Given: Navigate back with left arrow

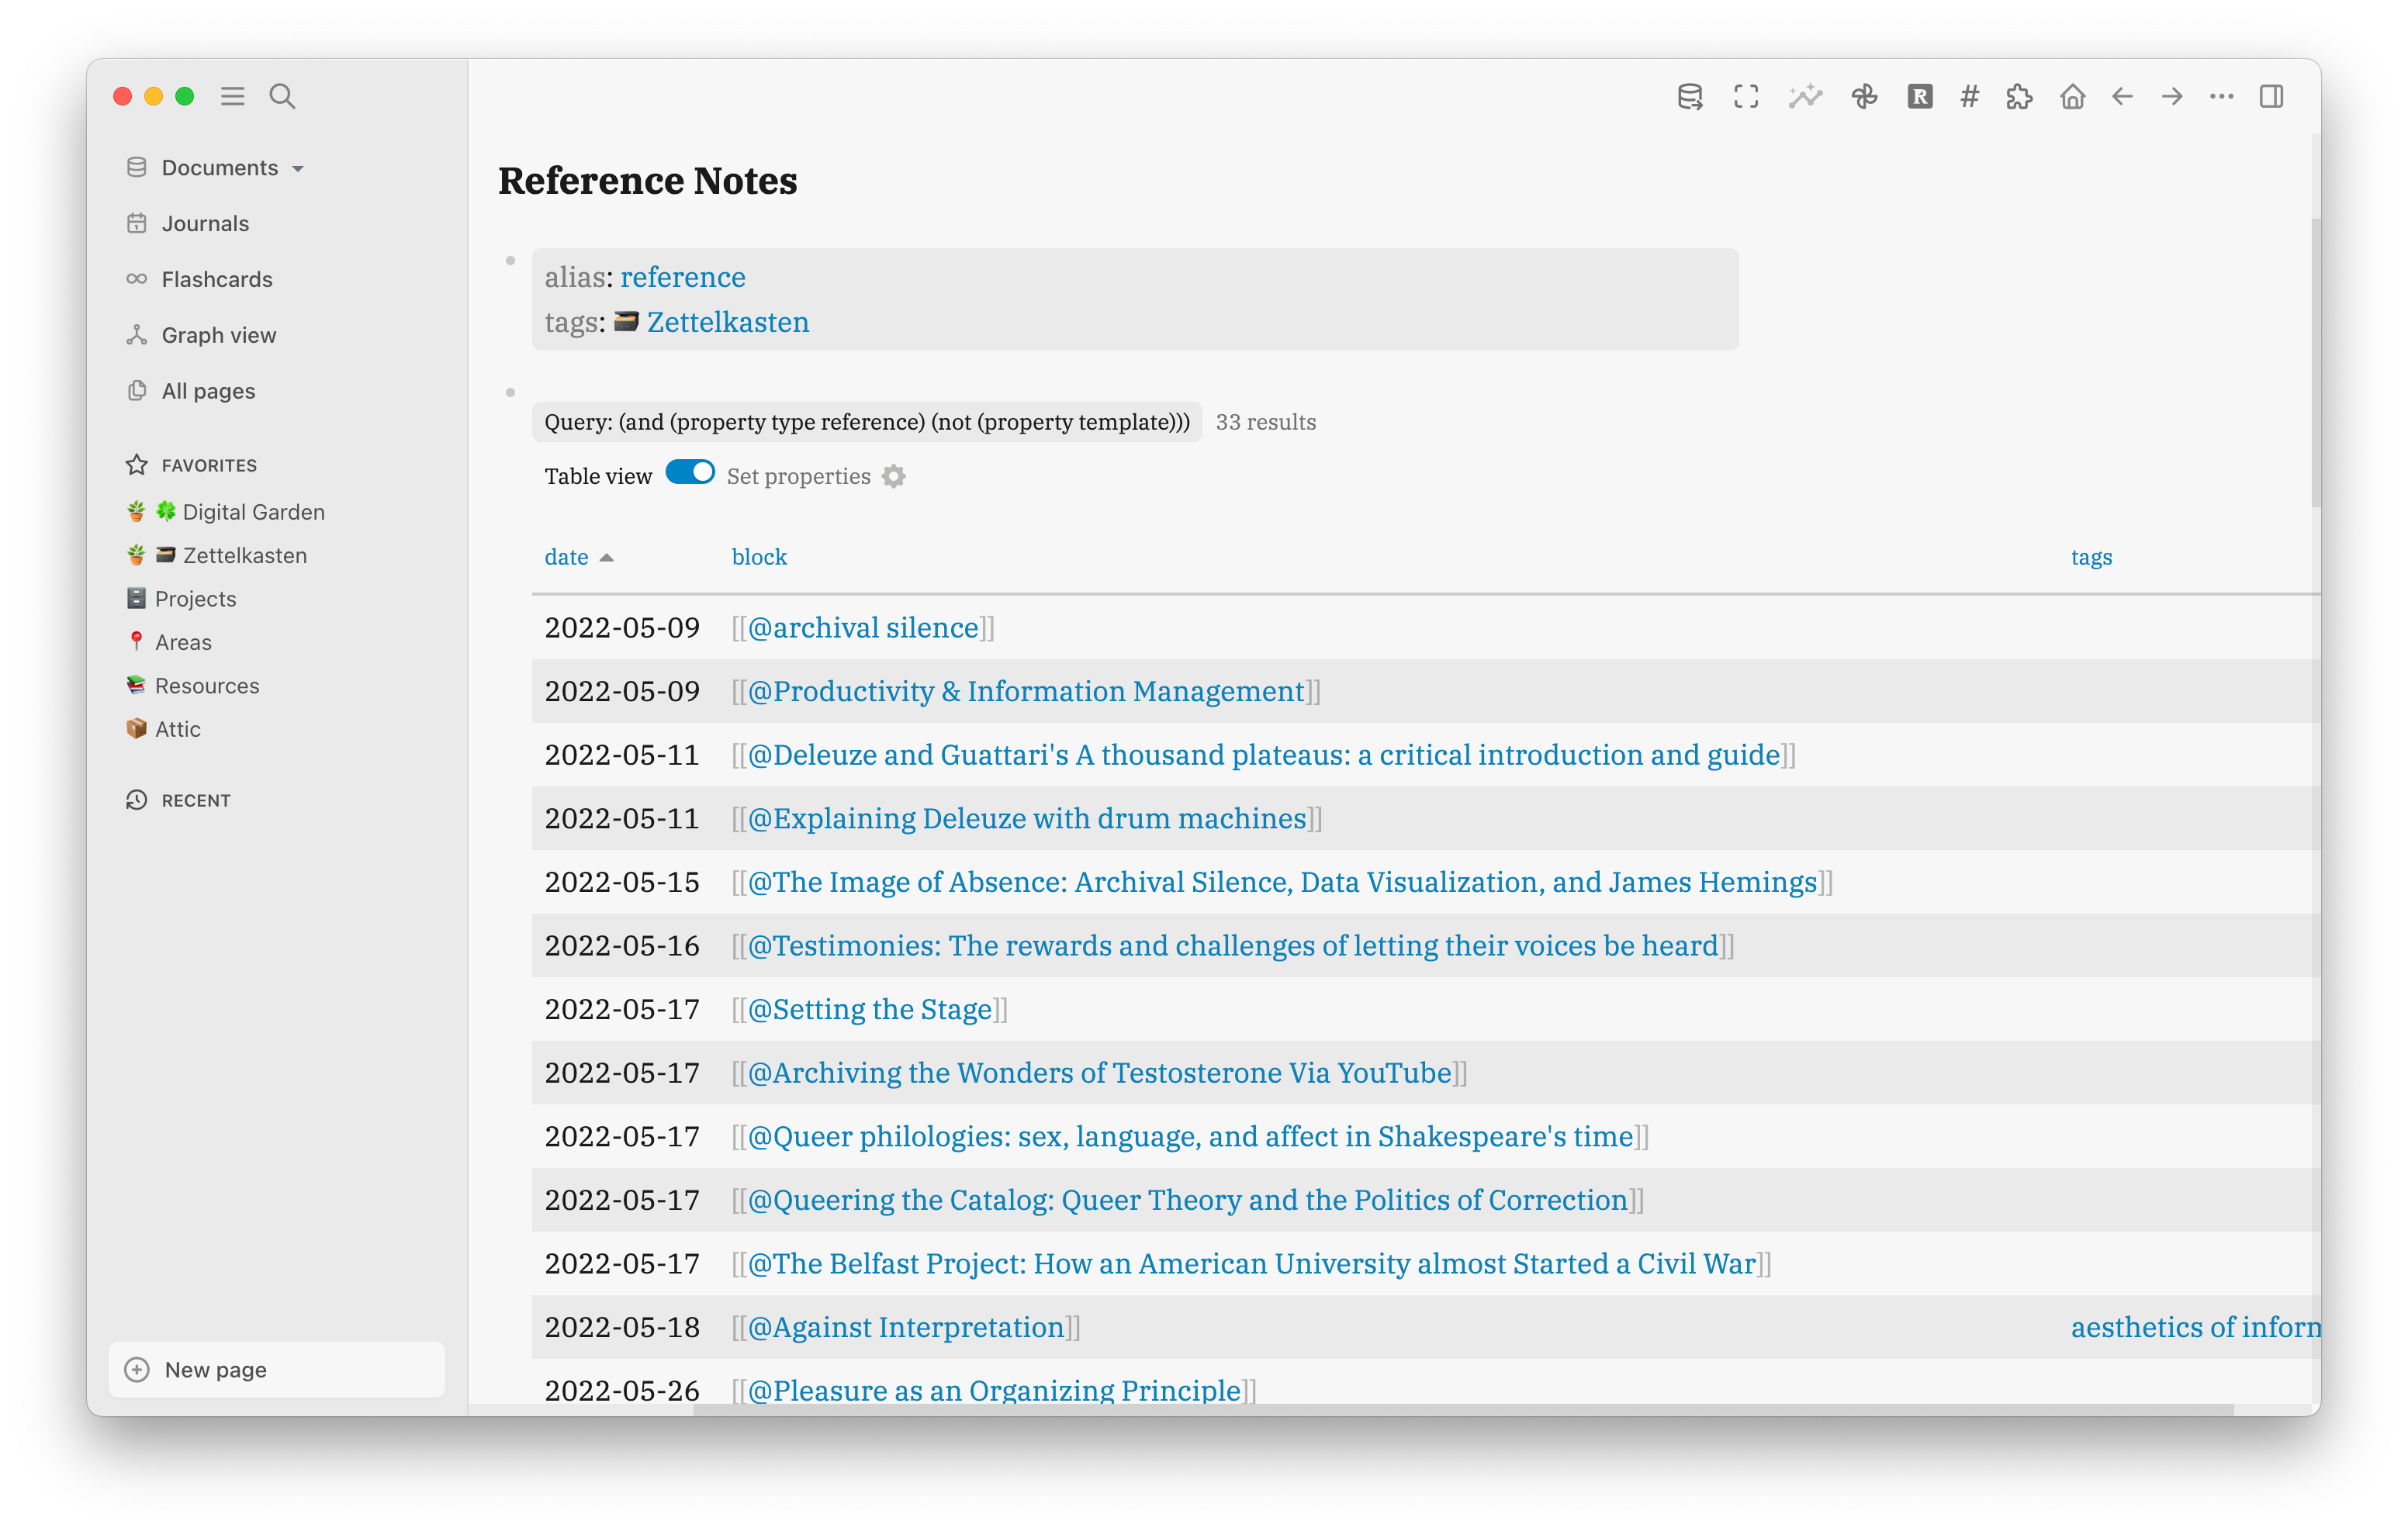Looking at the screenshot, I should (2122, 96).
